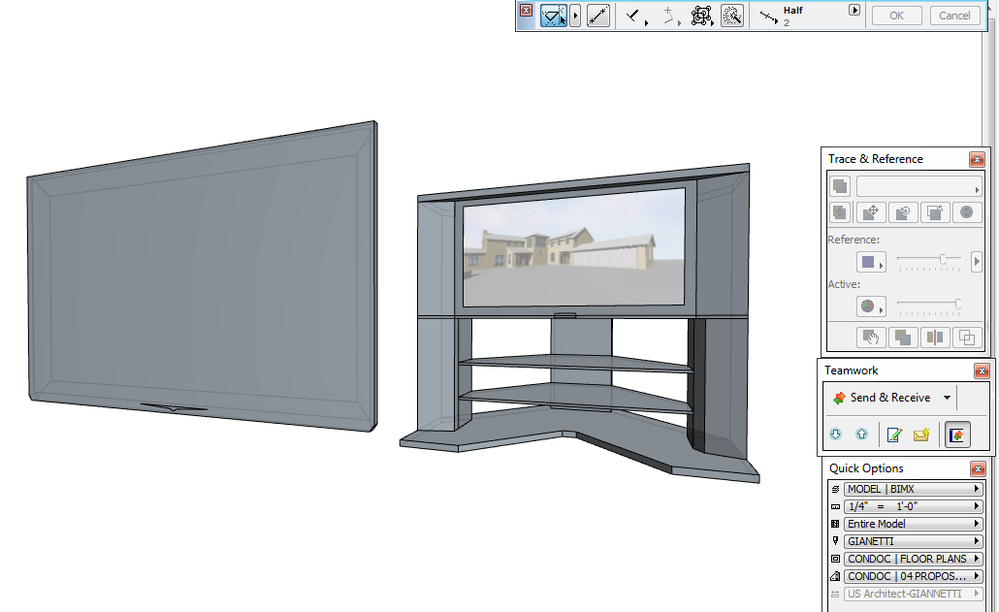Toggle the Trace splitter icon

935,337
